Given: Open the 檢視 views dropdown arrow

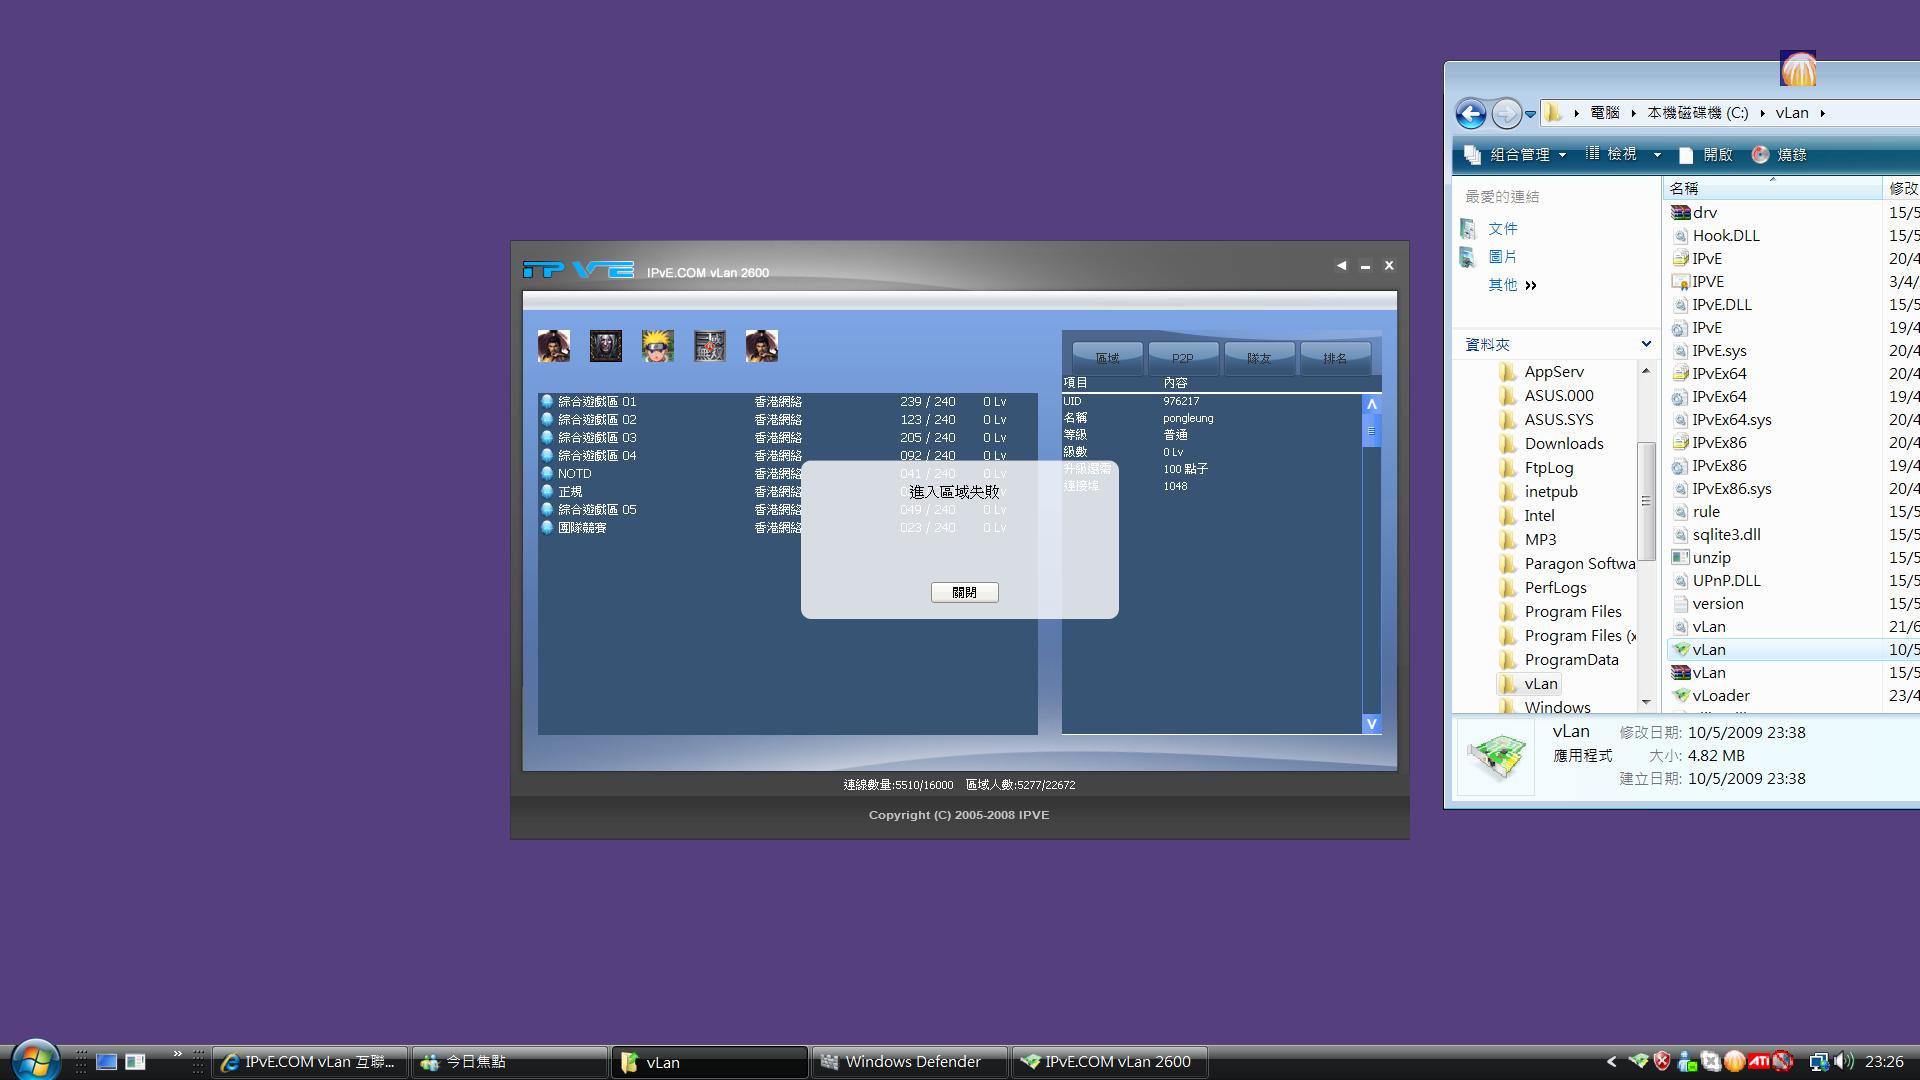Looking at the screenshot, I should pyautogui.click(x=1657, y=155).
